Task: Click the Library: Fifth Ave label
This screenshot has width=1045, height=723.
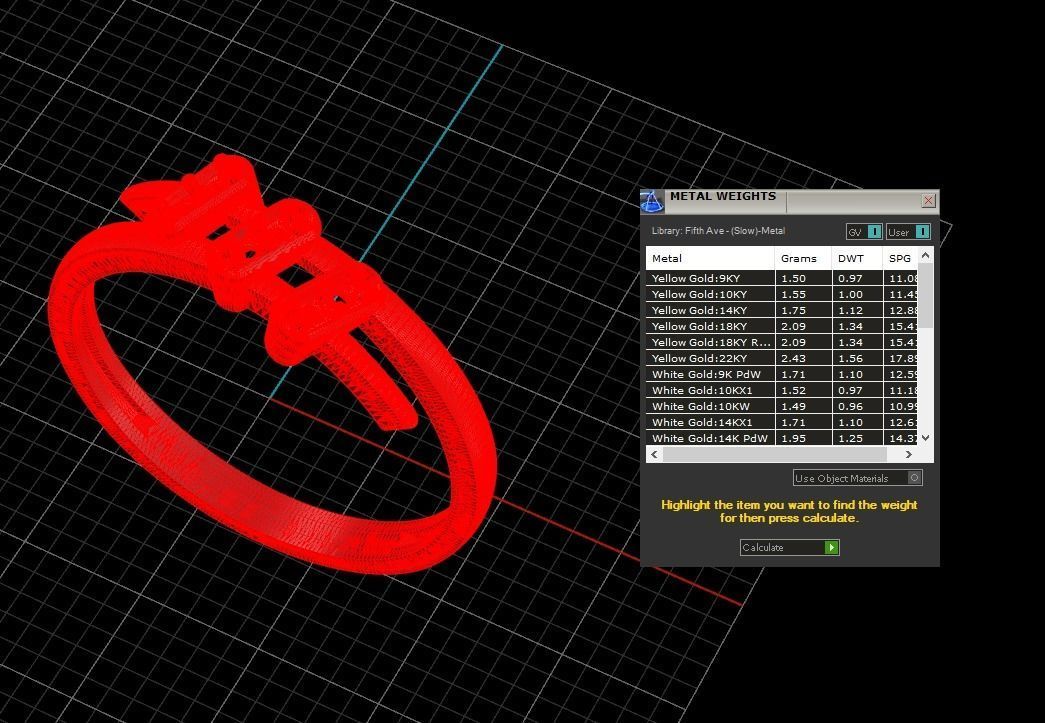Action: click(x=718, y=231)
